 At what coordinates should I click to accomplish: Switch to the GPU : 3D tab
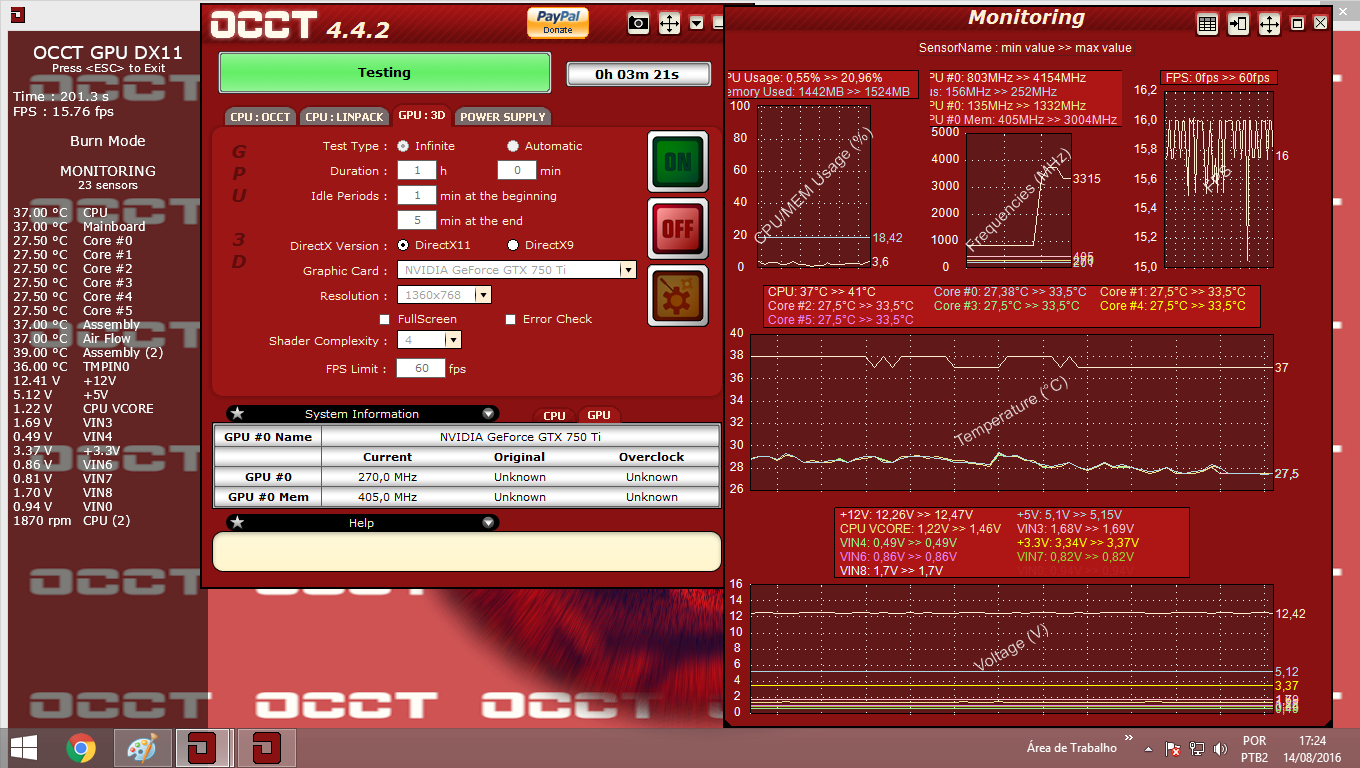pyautogui.click(x=421, y=116)
